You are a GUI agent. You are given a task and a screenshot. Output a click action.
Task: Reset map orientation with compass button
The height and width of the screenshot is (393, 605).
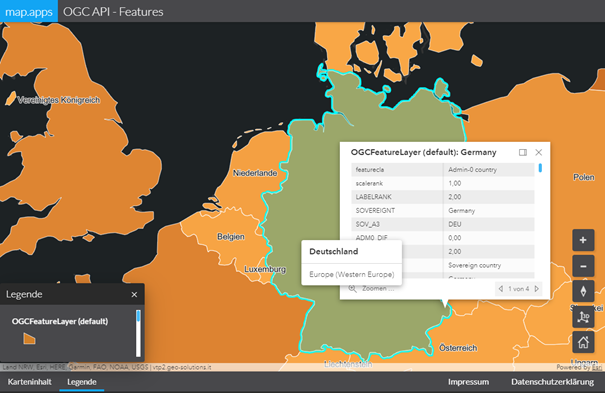[x=583, y=291]
